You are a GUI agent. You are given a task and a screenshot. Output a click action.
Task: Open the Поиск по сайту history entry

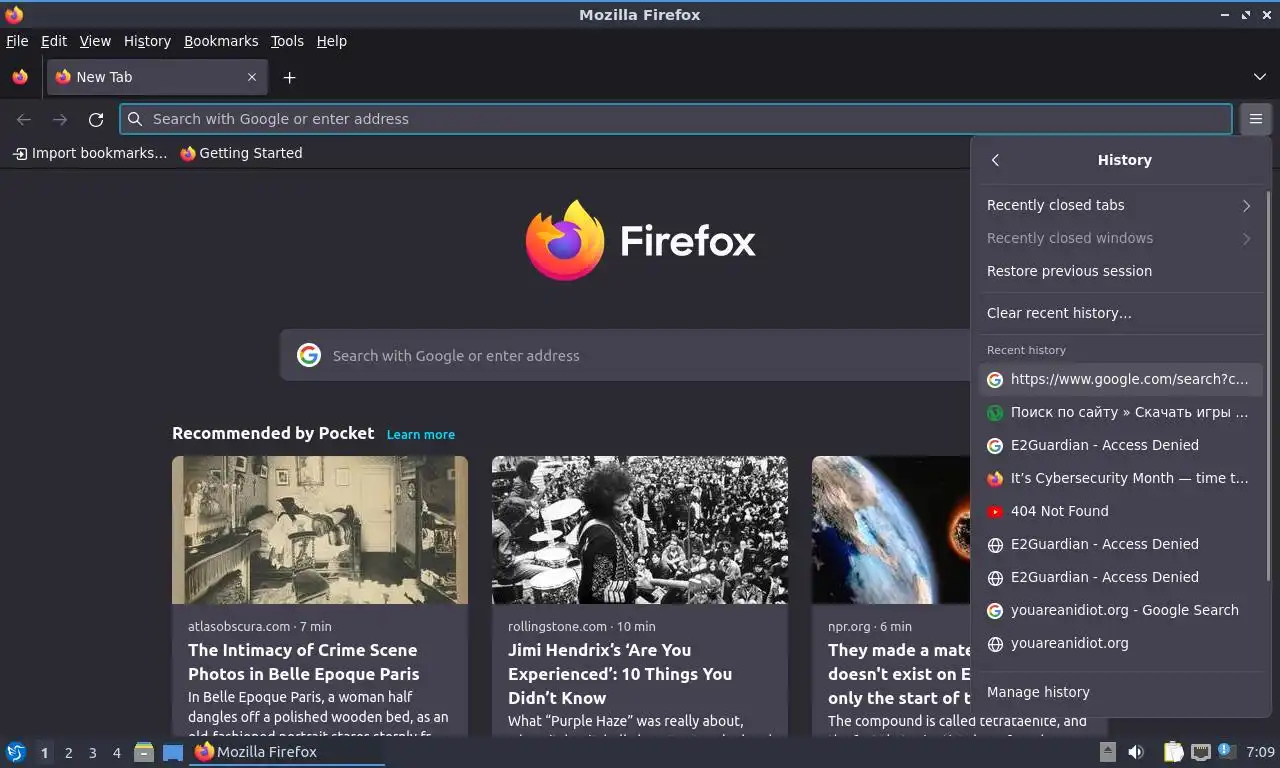[1120, 412]
